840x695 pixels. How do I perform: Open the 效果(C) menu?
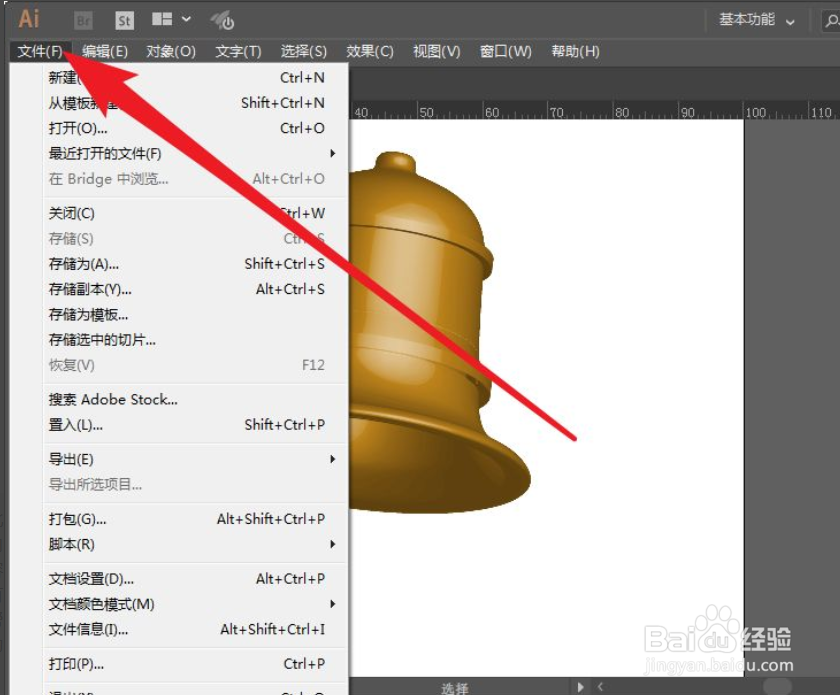pos(370,51)
